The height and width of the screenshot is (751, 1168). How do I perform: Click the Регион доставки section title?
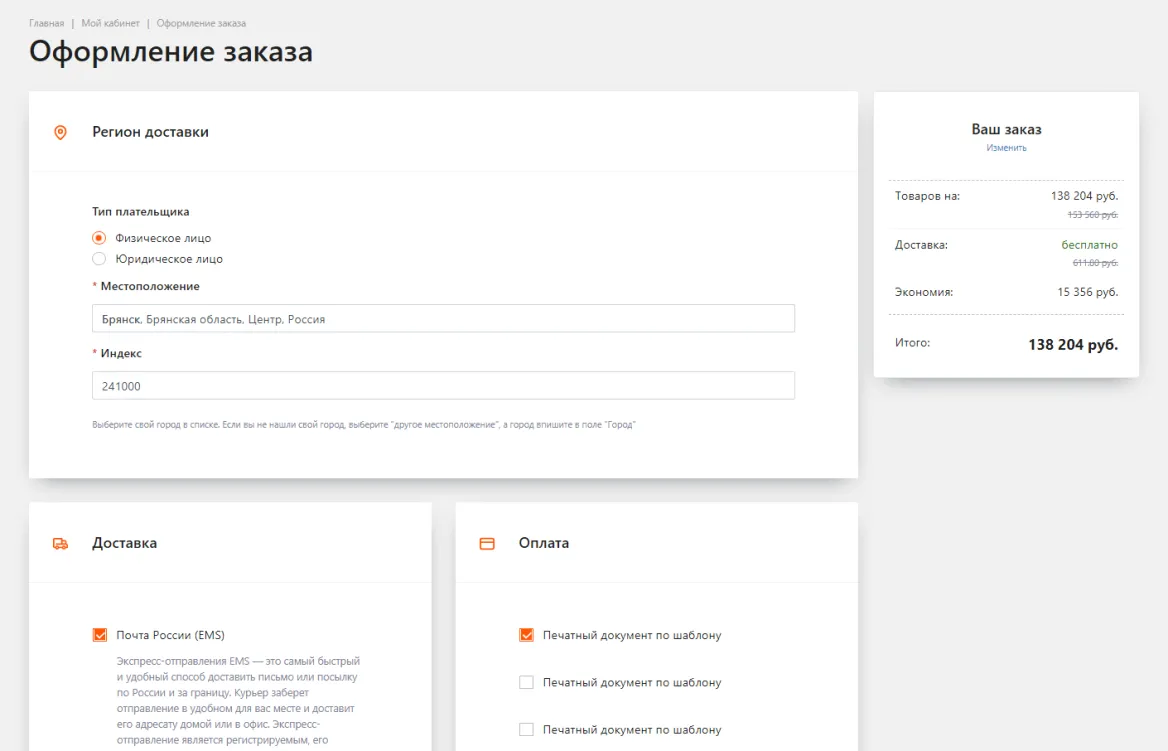click(x=150, y=132)
